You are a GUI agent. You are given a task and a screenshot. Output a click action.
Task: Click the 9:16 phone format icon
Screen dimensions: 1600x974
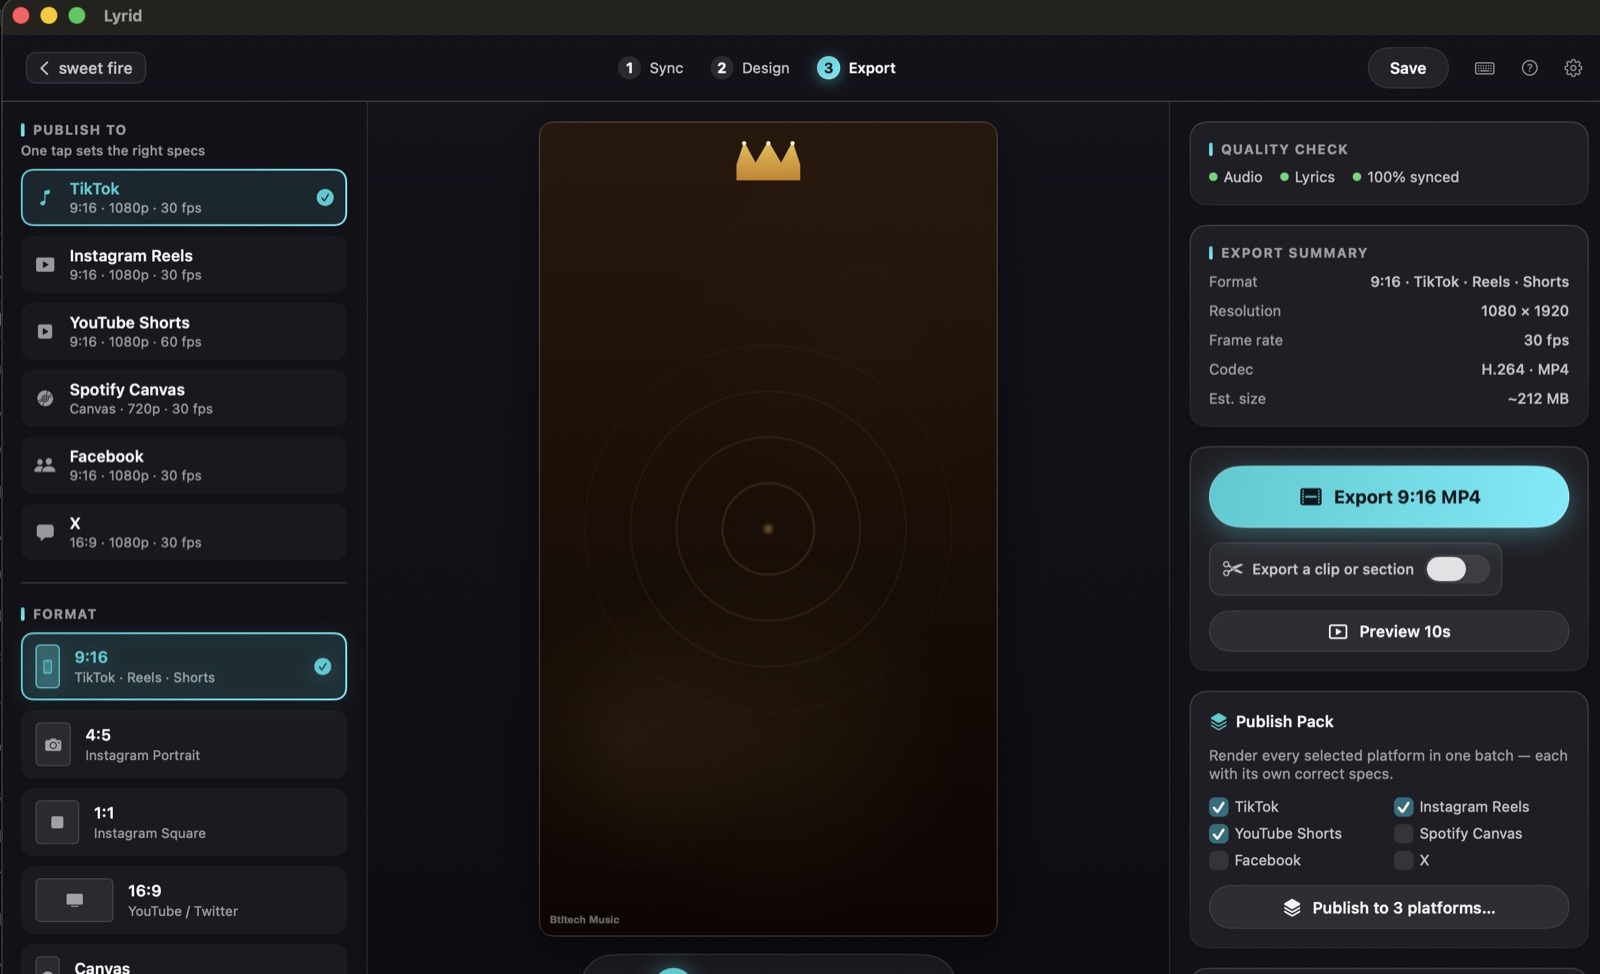pyautogui.click(x=47, y=666)
